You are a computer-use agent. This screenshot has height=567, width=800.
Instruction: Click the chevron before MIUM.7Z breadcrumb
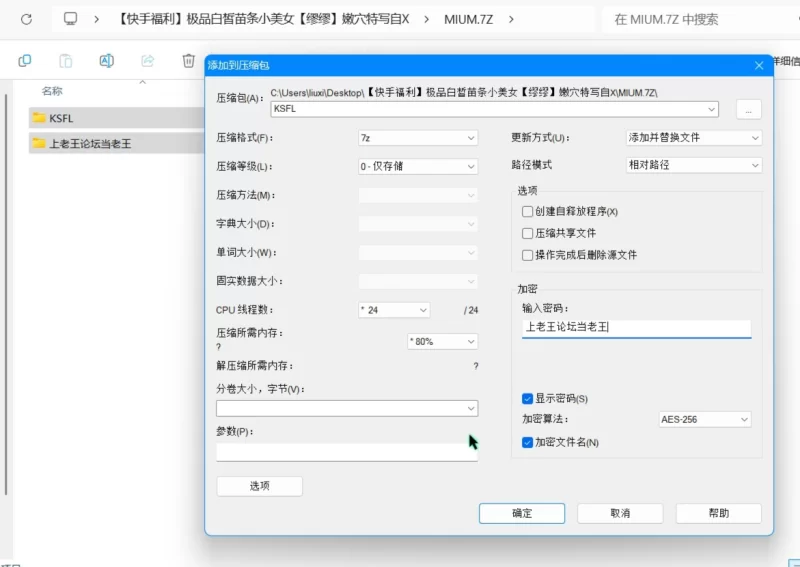click(427, 19)
